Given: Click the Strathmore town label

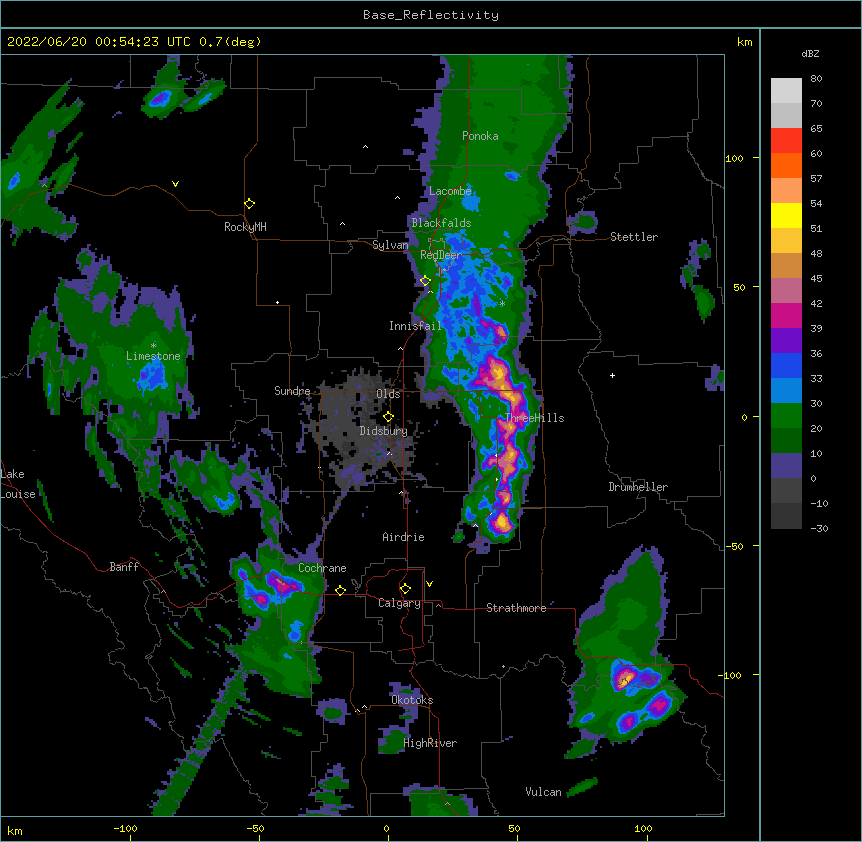Looking at the screenshot, I should click(516, 608).
